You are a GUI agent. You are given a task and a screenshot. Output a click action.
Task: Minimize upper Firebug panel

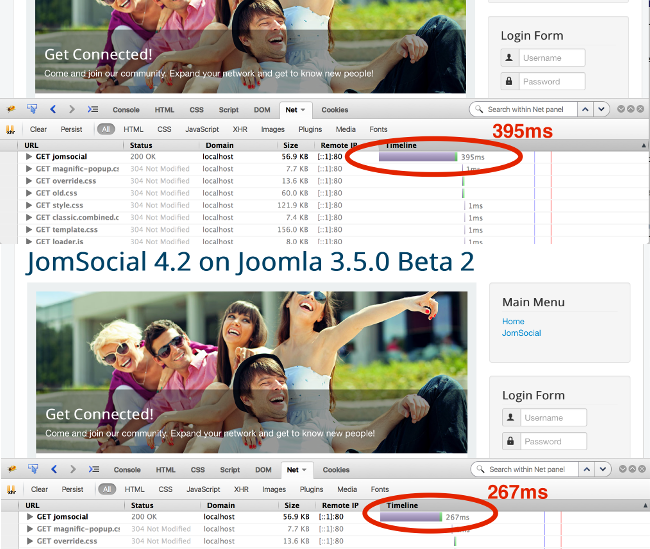pos(621,109)
